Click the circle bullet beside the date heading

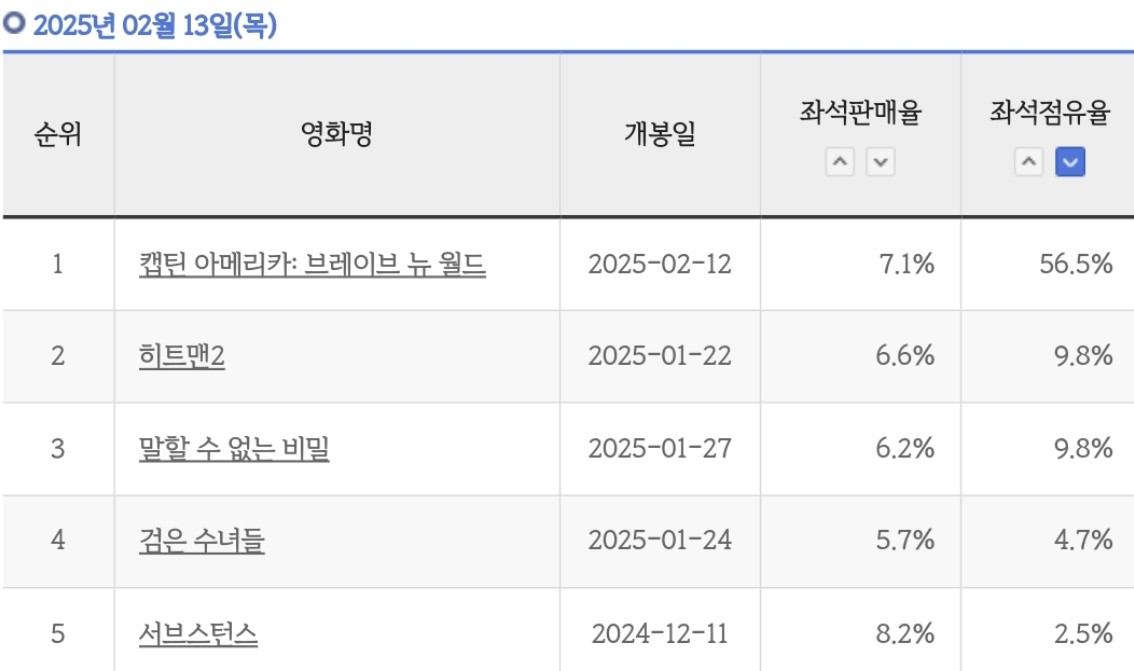pyautogui.click(x=14, y=23)
